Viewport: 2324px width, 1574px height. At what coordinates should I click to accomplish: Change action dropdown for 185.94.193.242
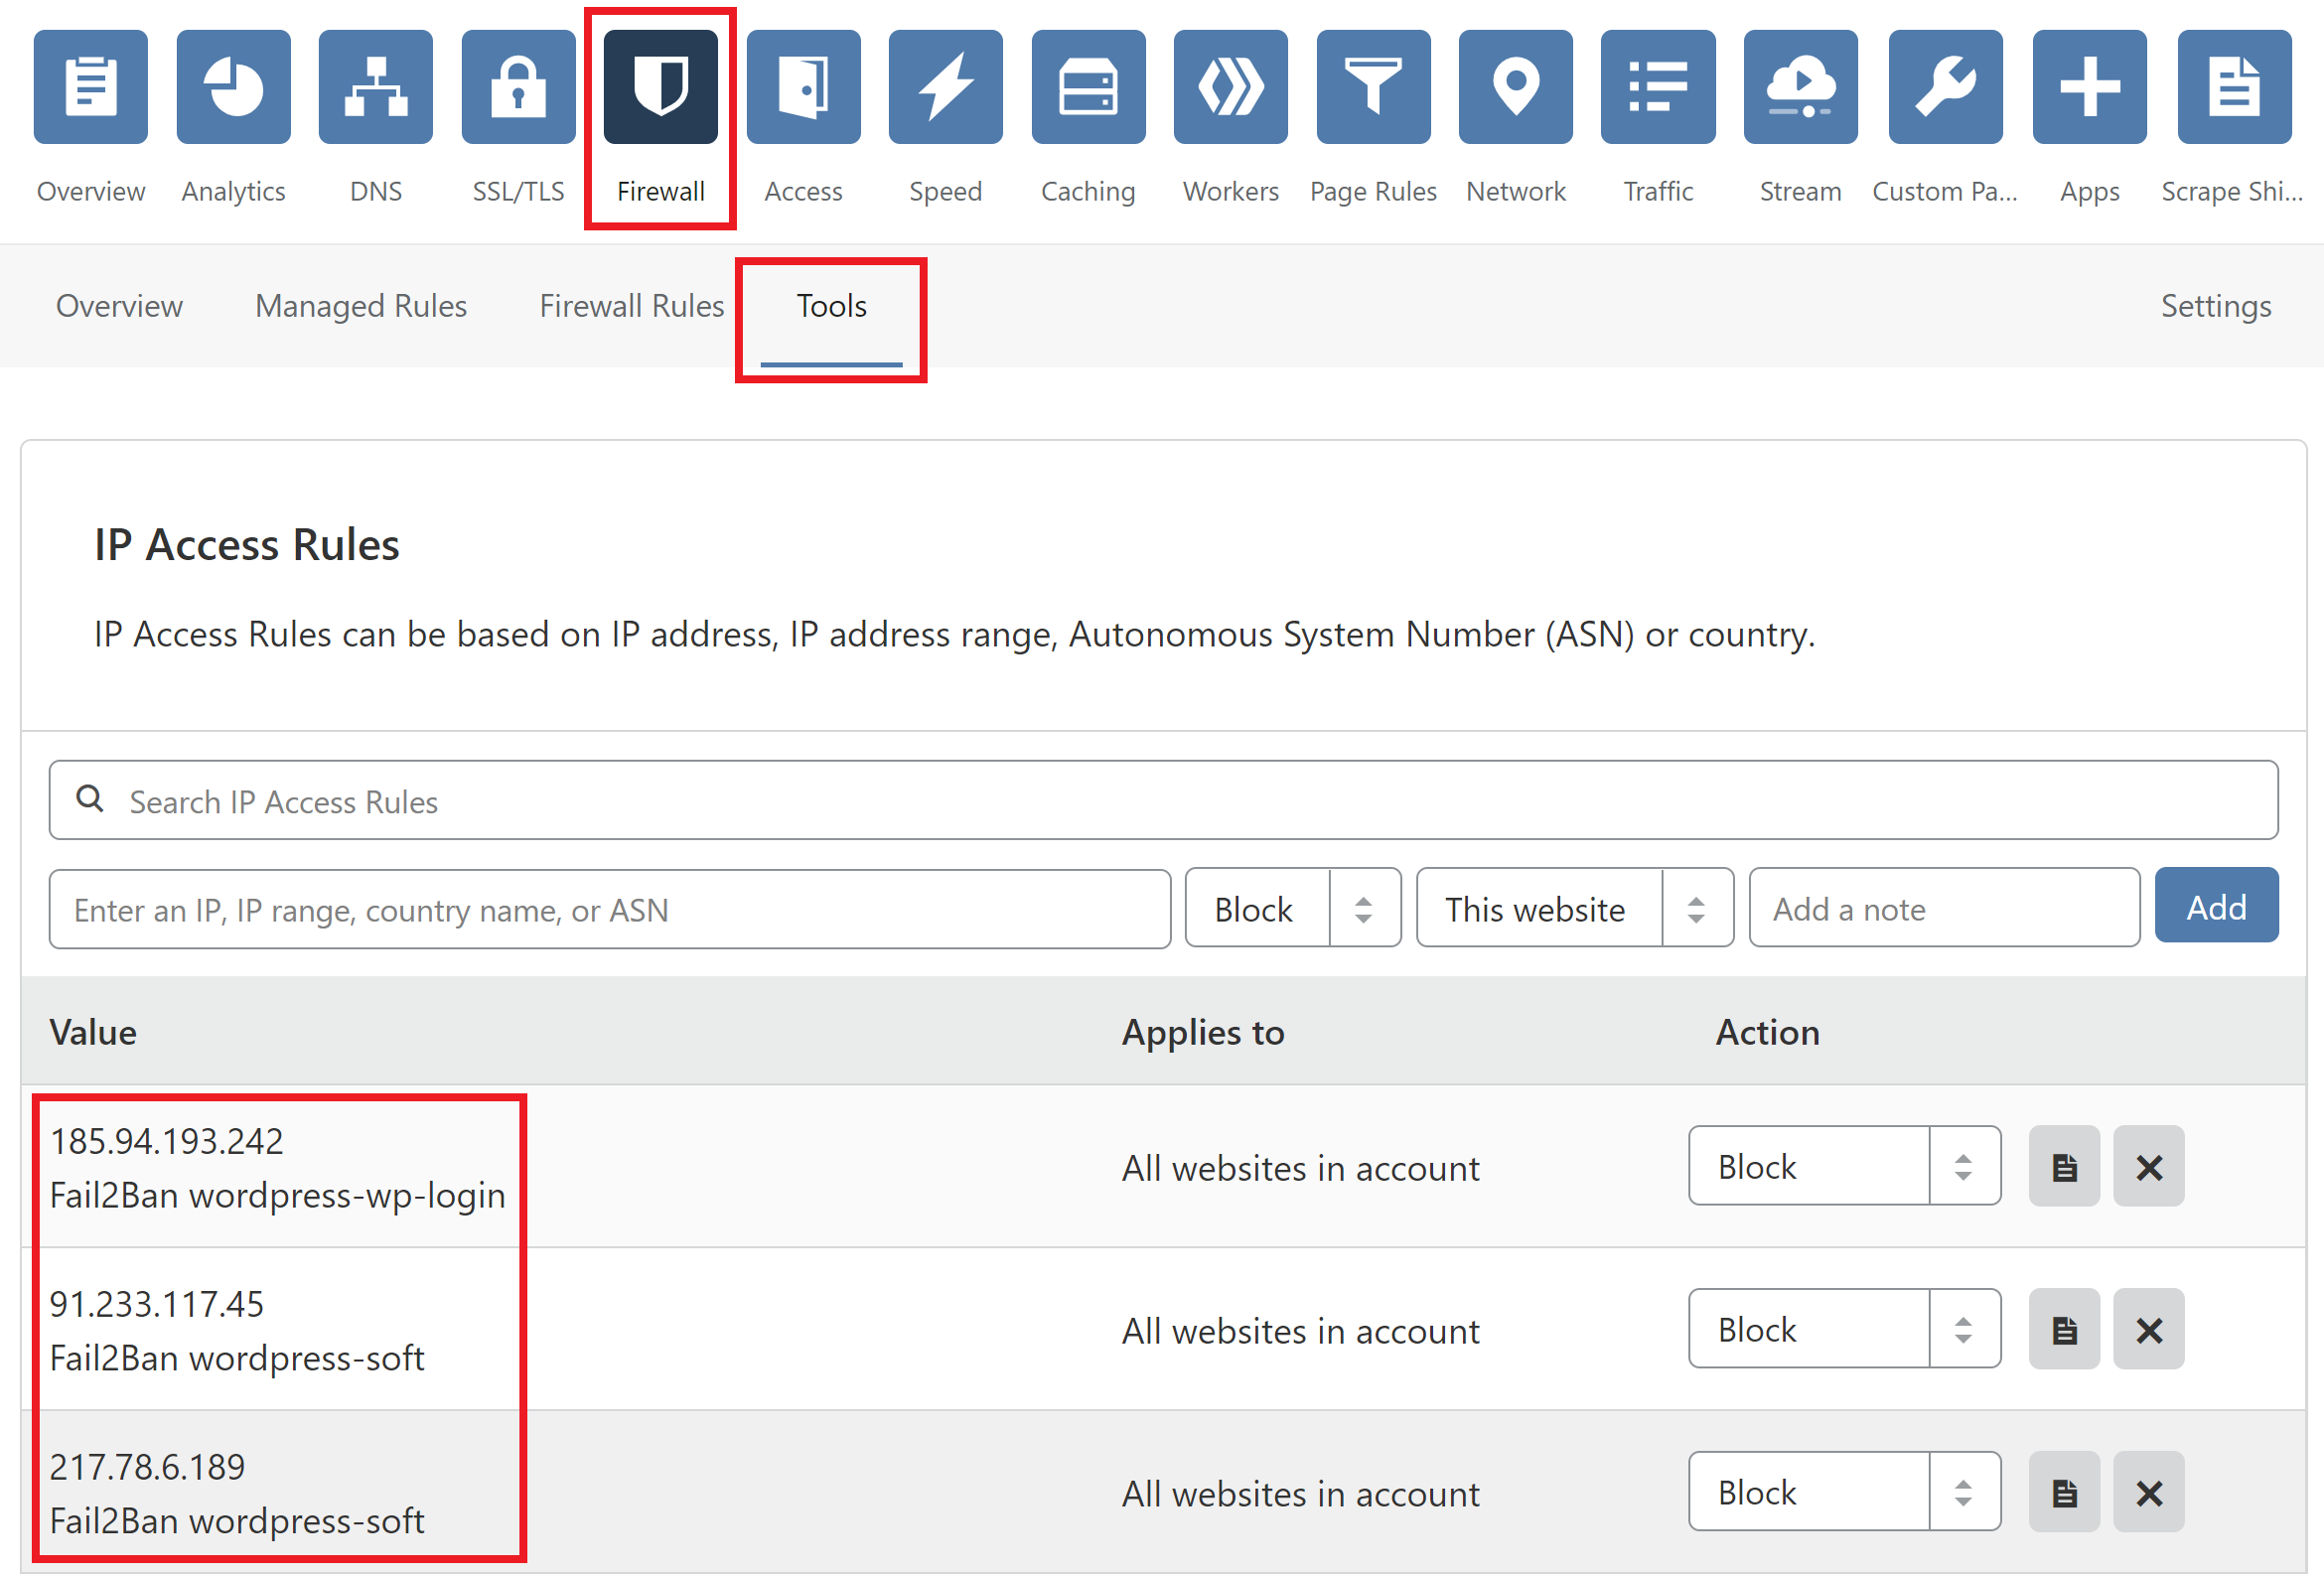pyautogui.click(x=1845, y=1166)
